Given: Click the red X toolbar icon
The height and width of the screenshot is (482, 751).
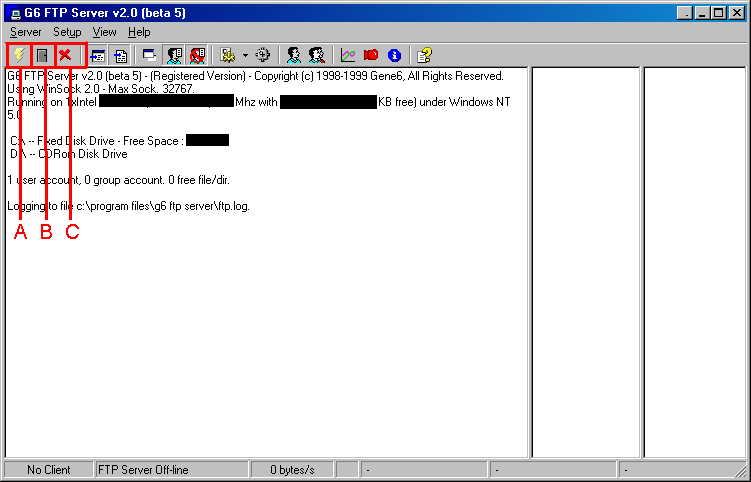Looking at the screenshot, I should click(65, 55).
